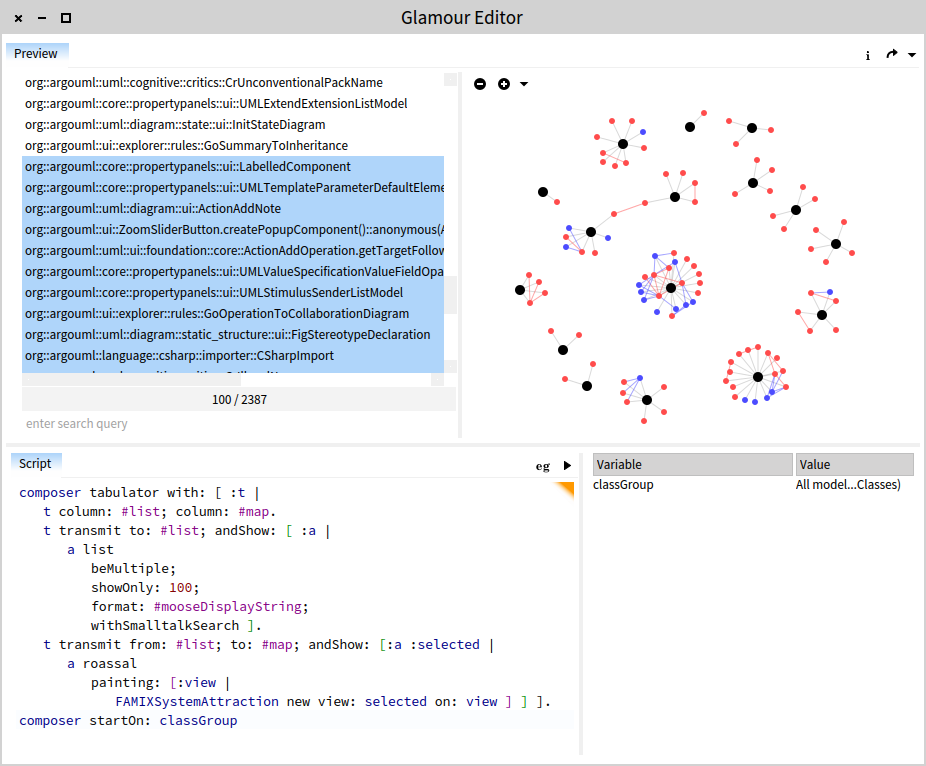The height and width of the screenshot is (766, 926).
Task: Select UMLTemplateParameterDefaultEleme list entry
Action: (233, 188)
